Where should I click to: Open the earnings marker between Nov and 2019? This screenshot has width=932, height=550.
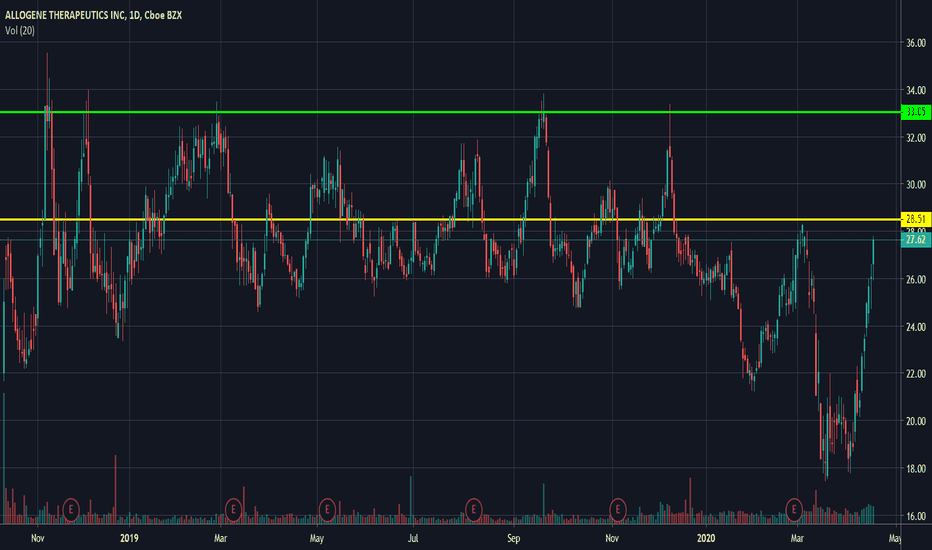(71, 510)
